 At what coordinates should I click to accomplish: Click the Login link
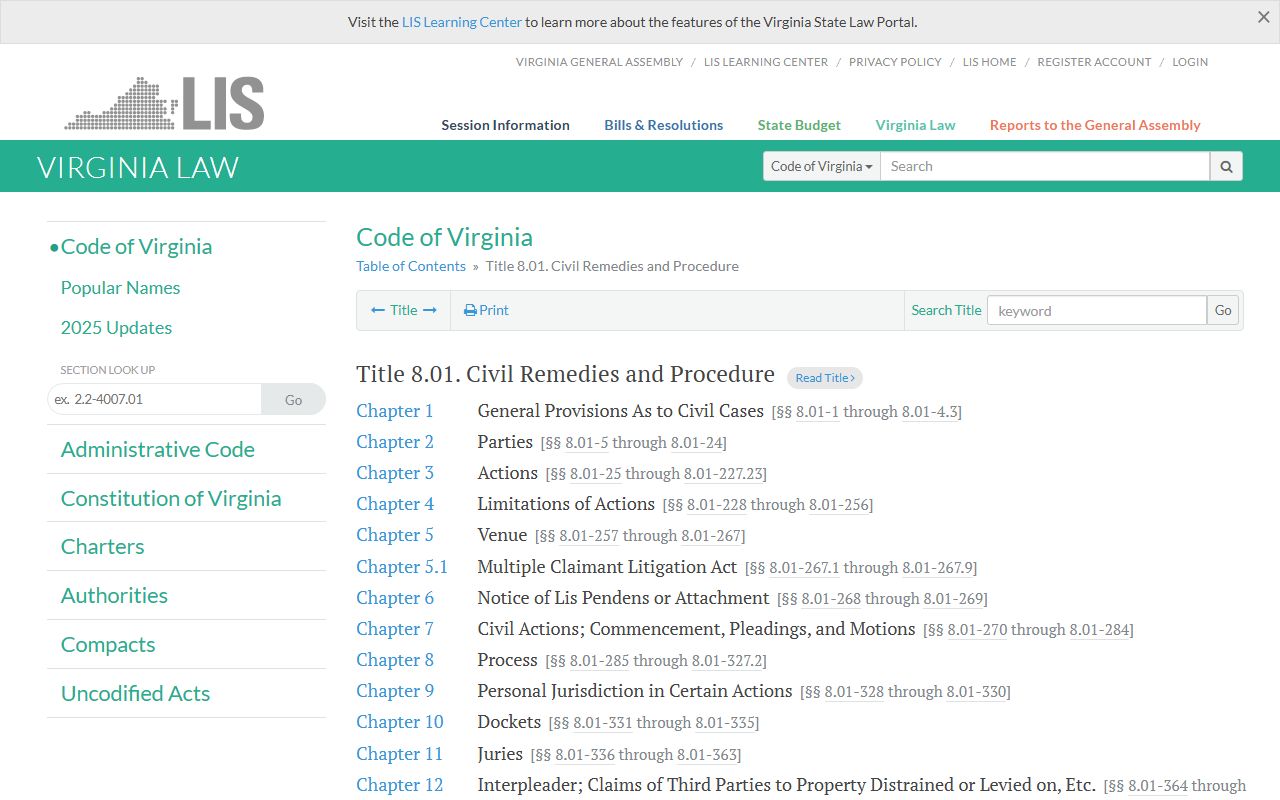1190,62
